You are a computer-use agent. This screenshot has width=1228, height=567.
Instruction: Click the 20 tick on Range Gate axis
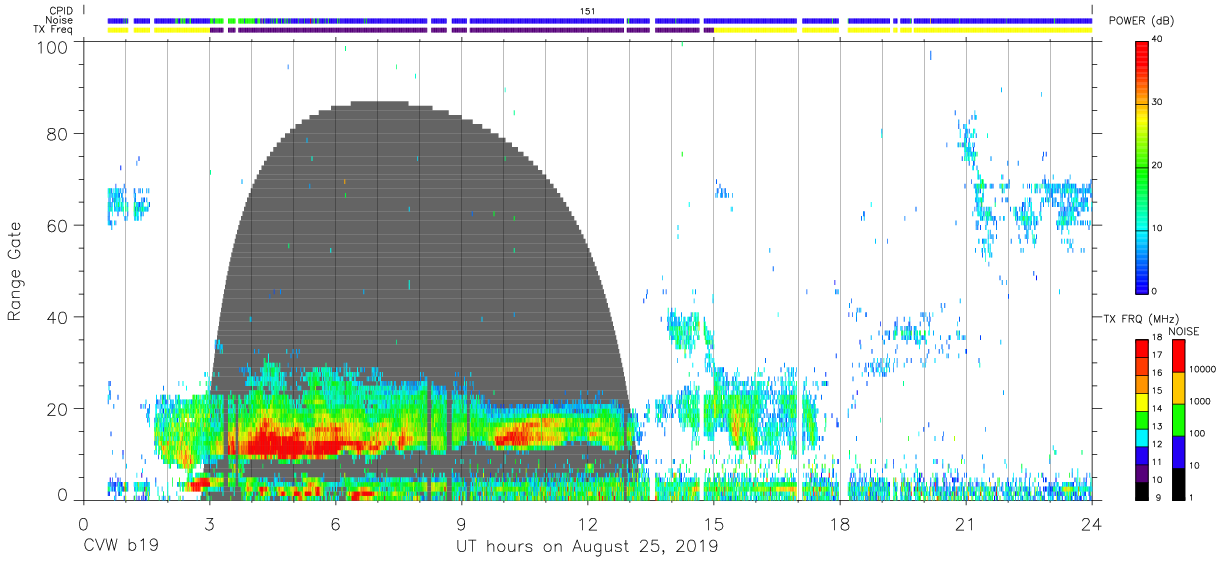pyautogui.click(x=60, y=409)
